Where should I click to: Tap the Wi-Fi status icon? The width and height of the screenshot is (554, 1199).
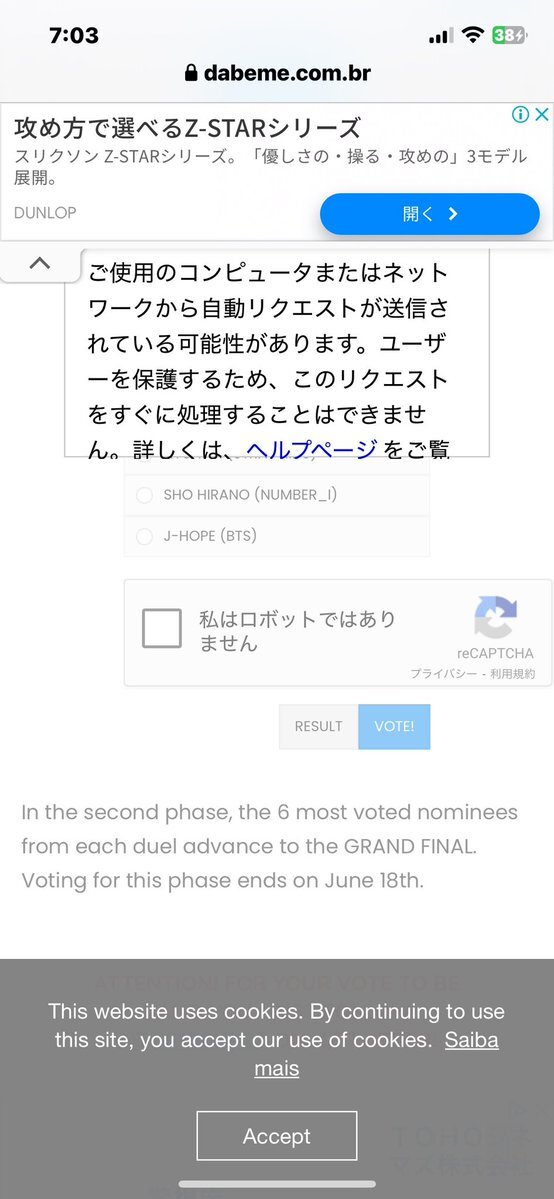coord(473,35)
